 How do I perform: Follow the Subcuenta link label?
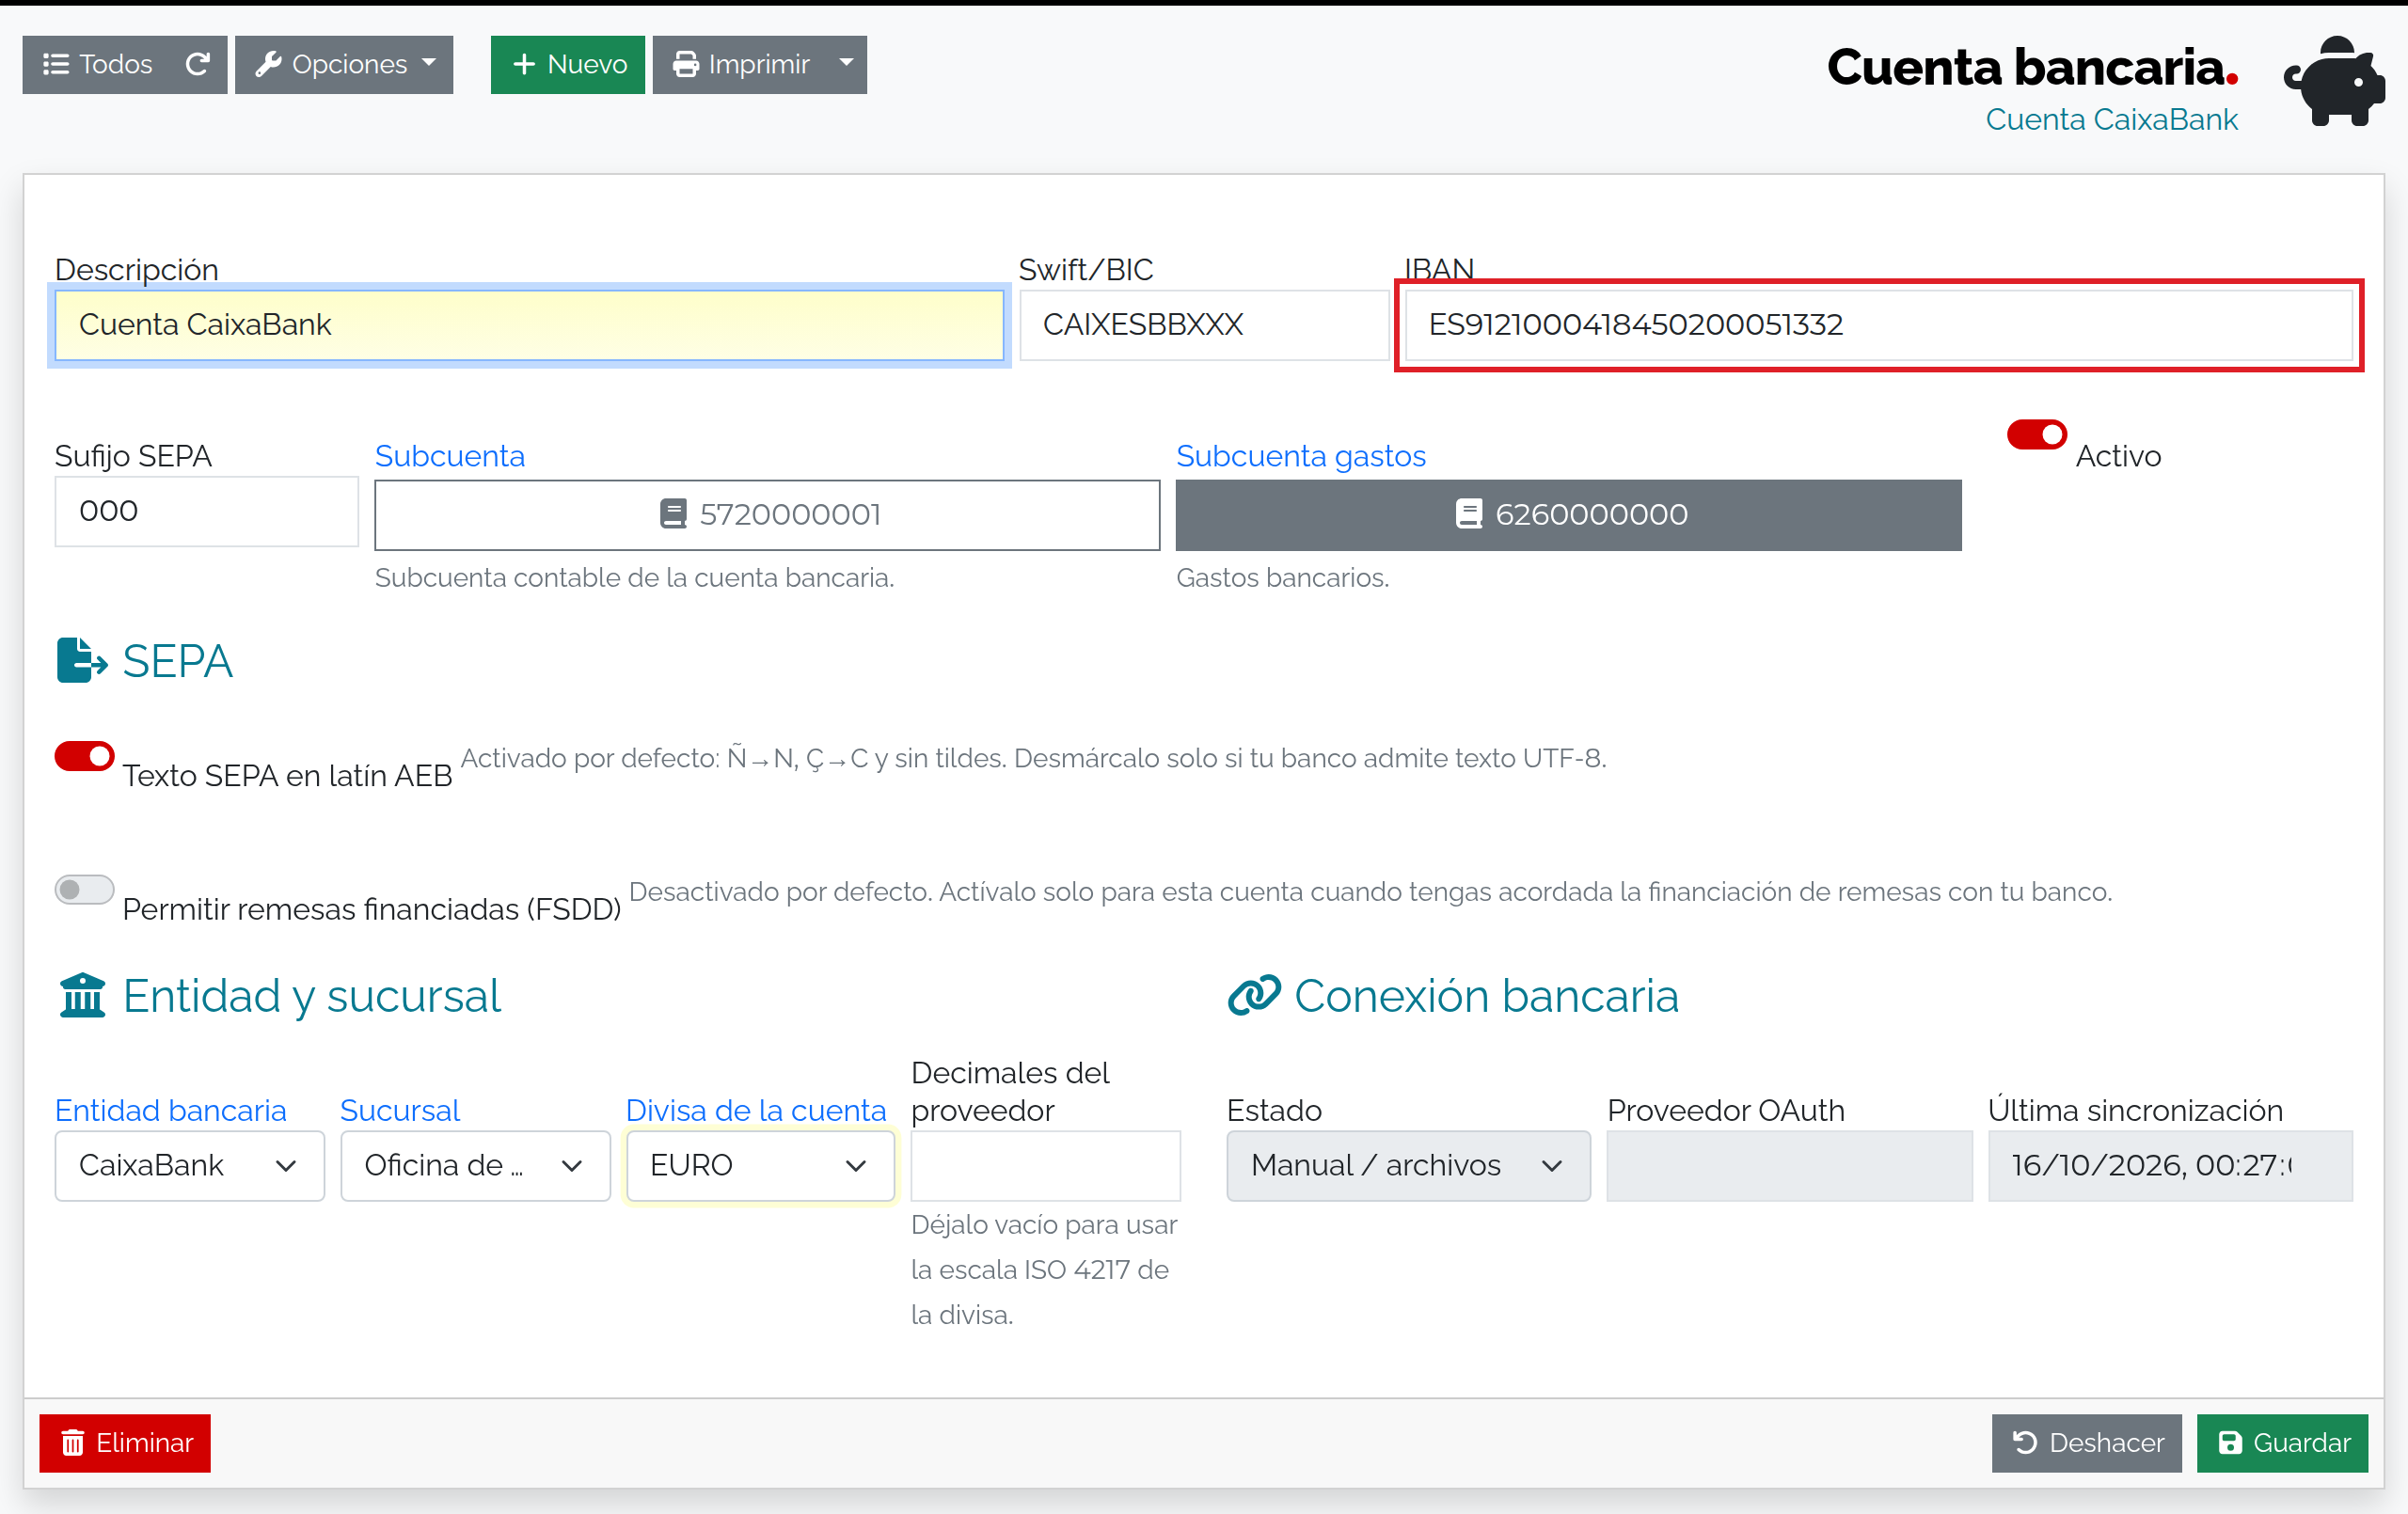point(450,456)
